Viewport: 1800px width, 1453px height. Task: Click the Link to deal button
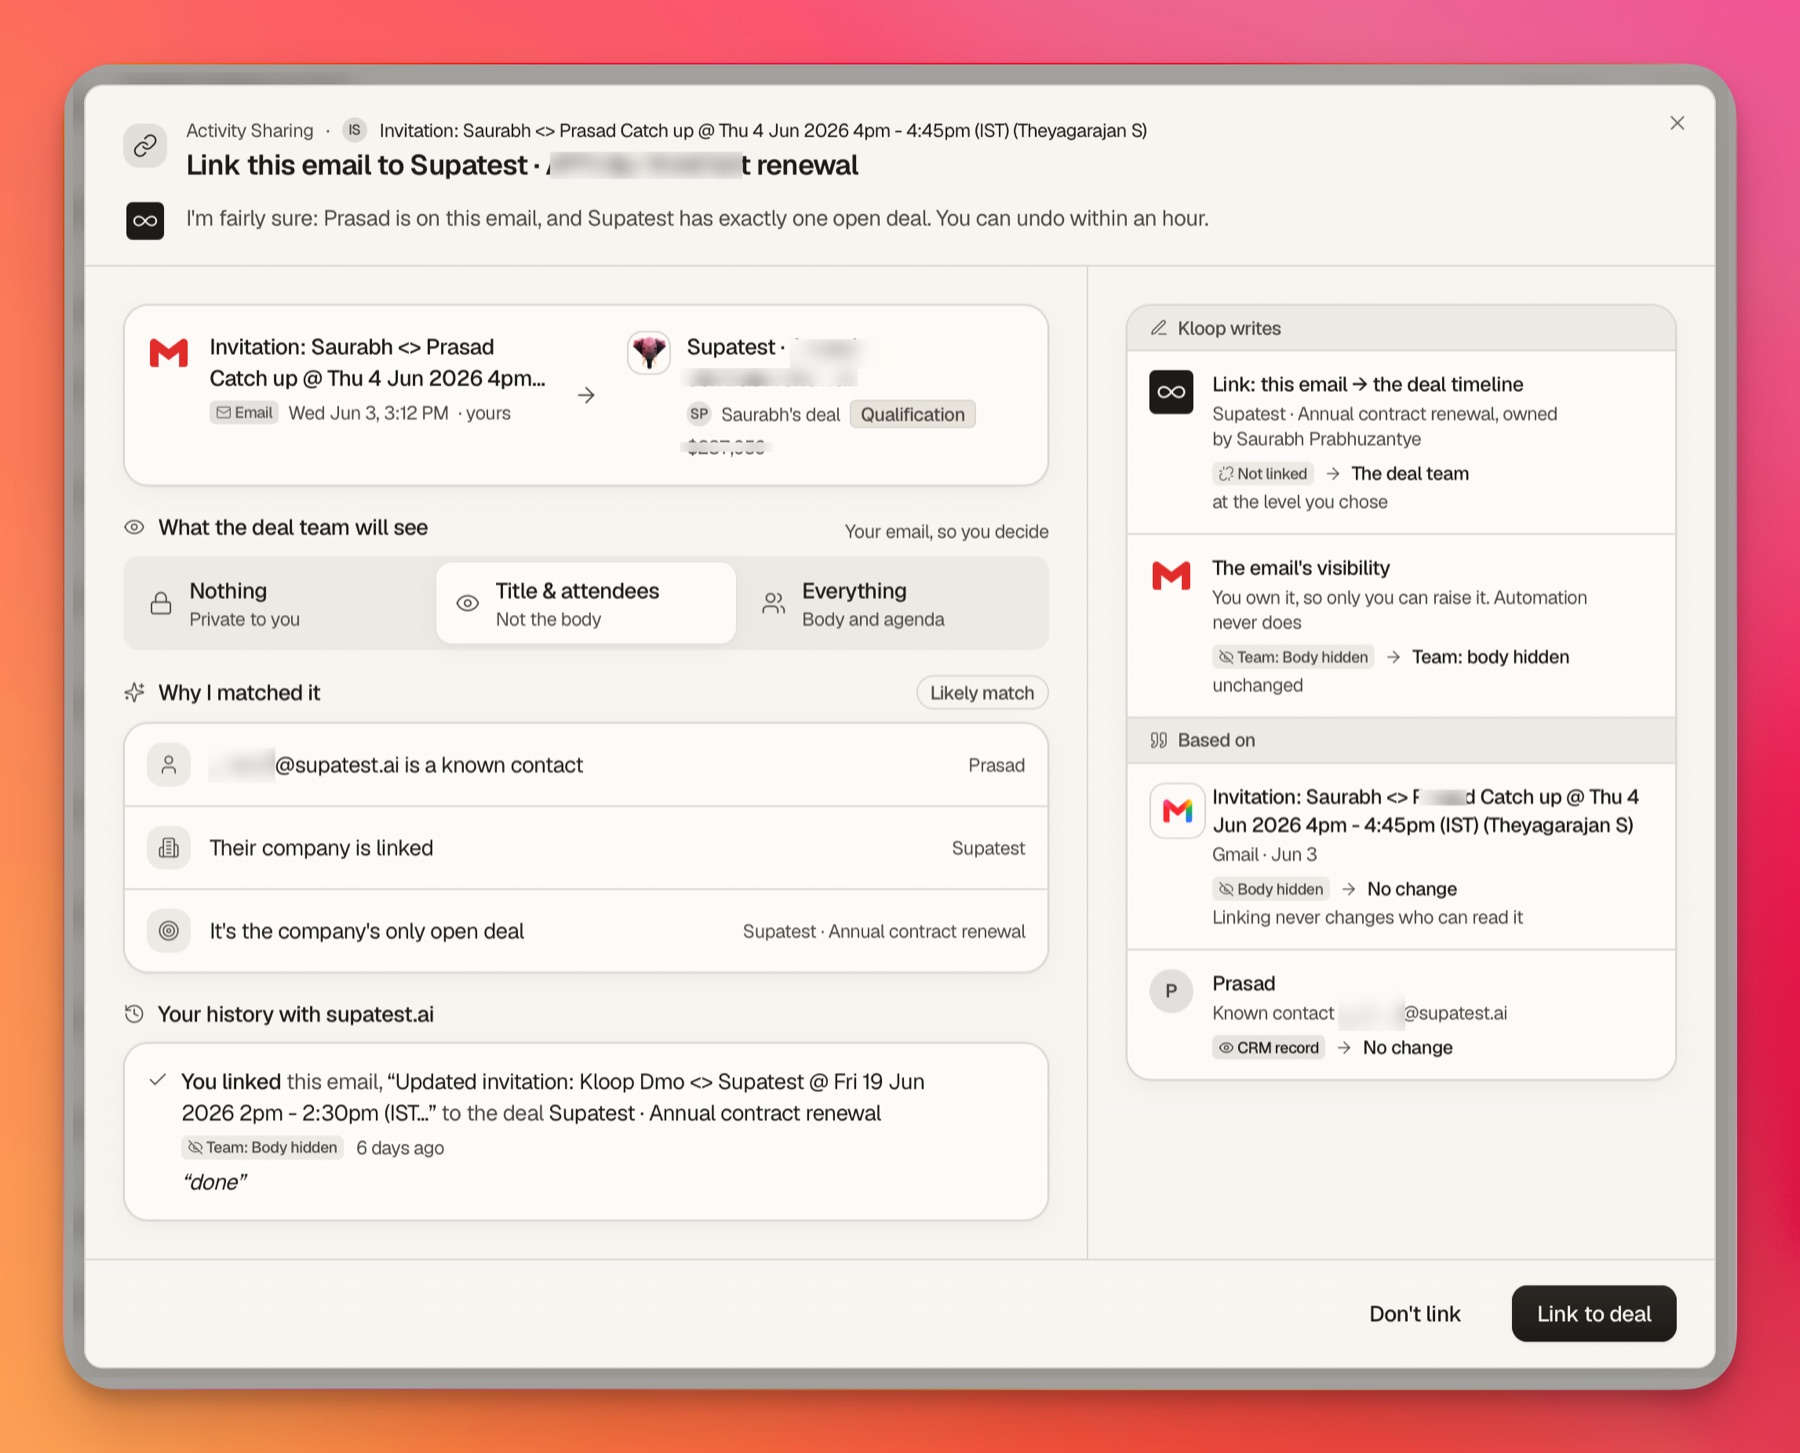(1594, 1314)
